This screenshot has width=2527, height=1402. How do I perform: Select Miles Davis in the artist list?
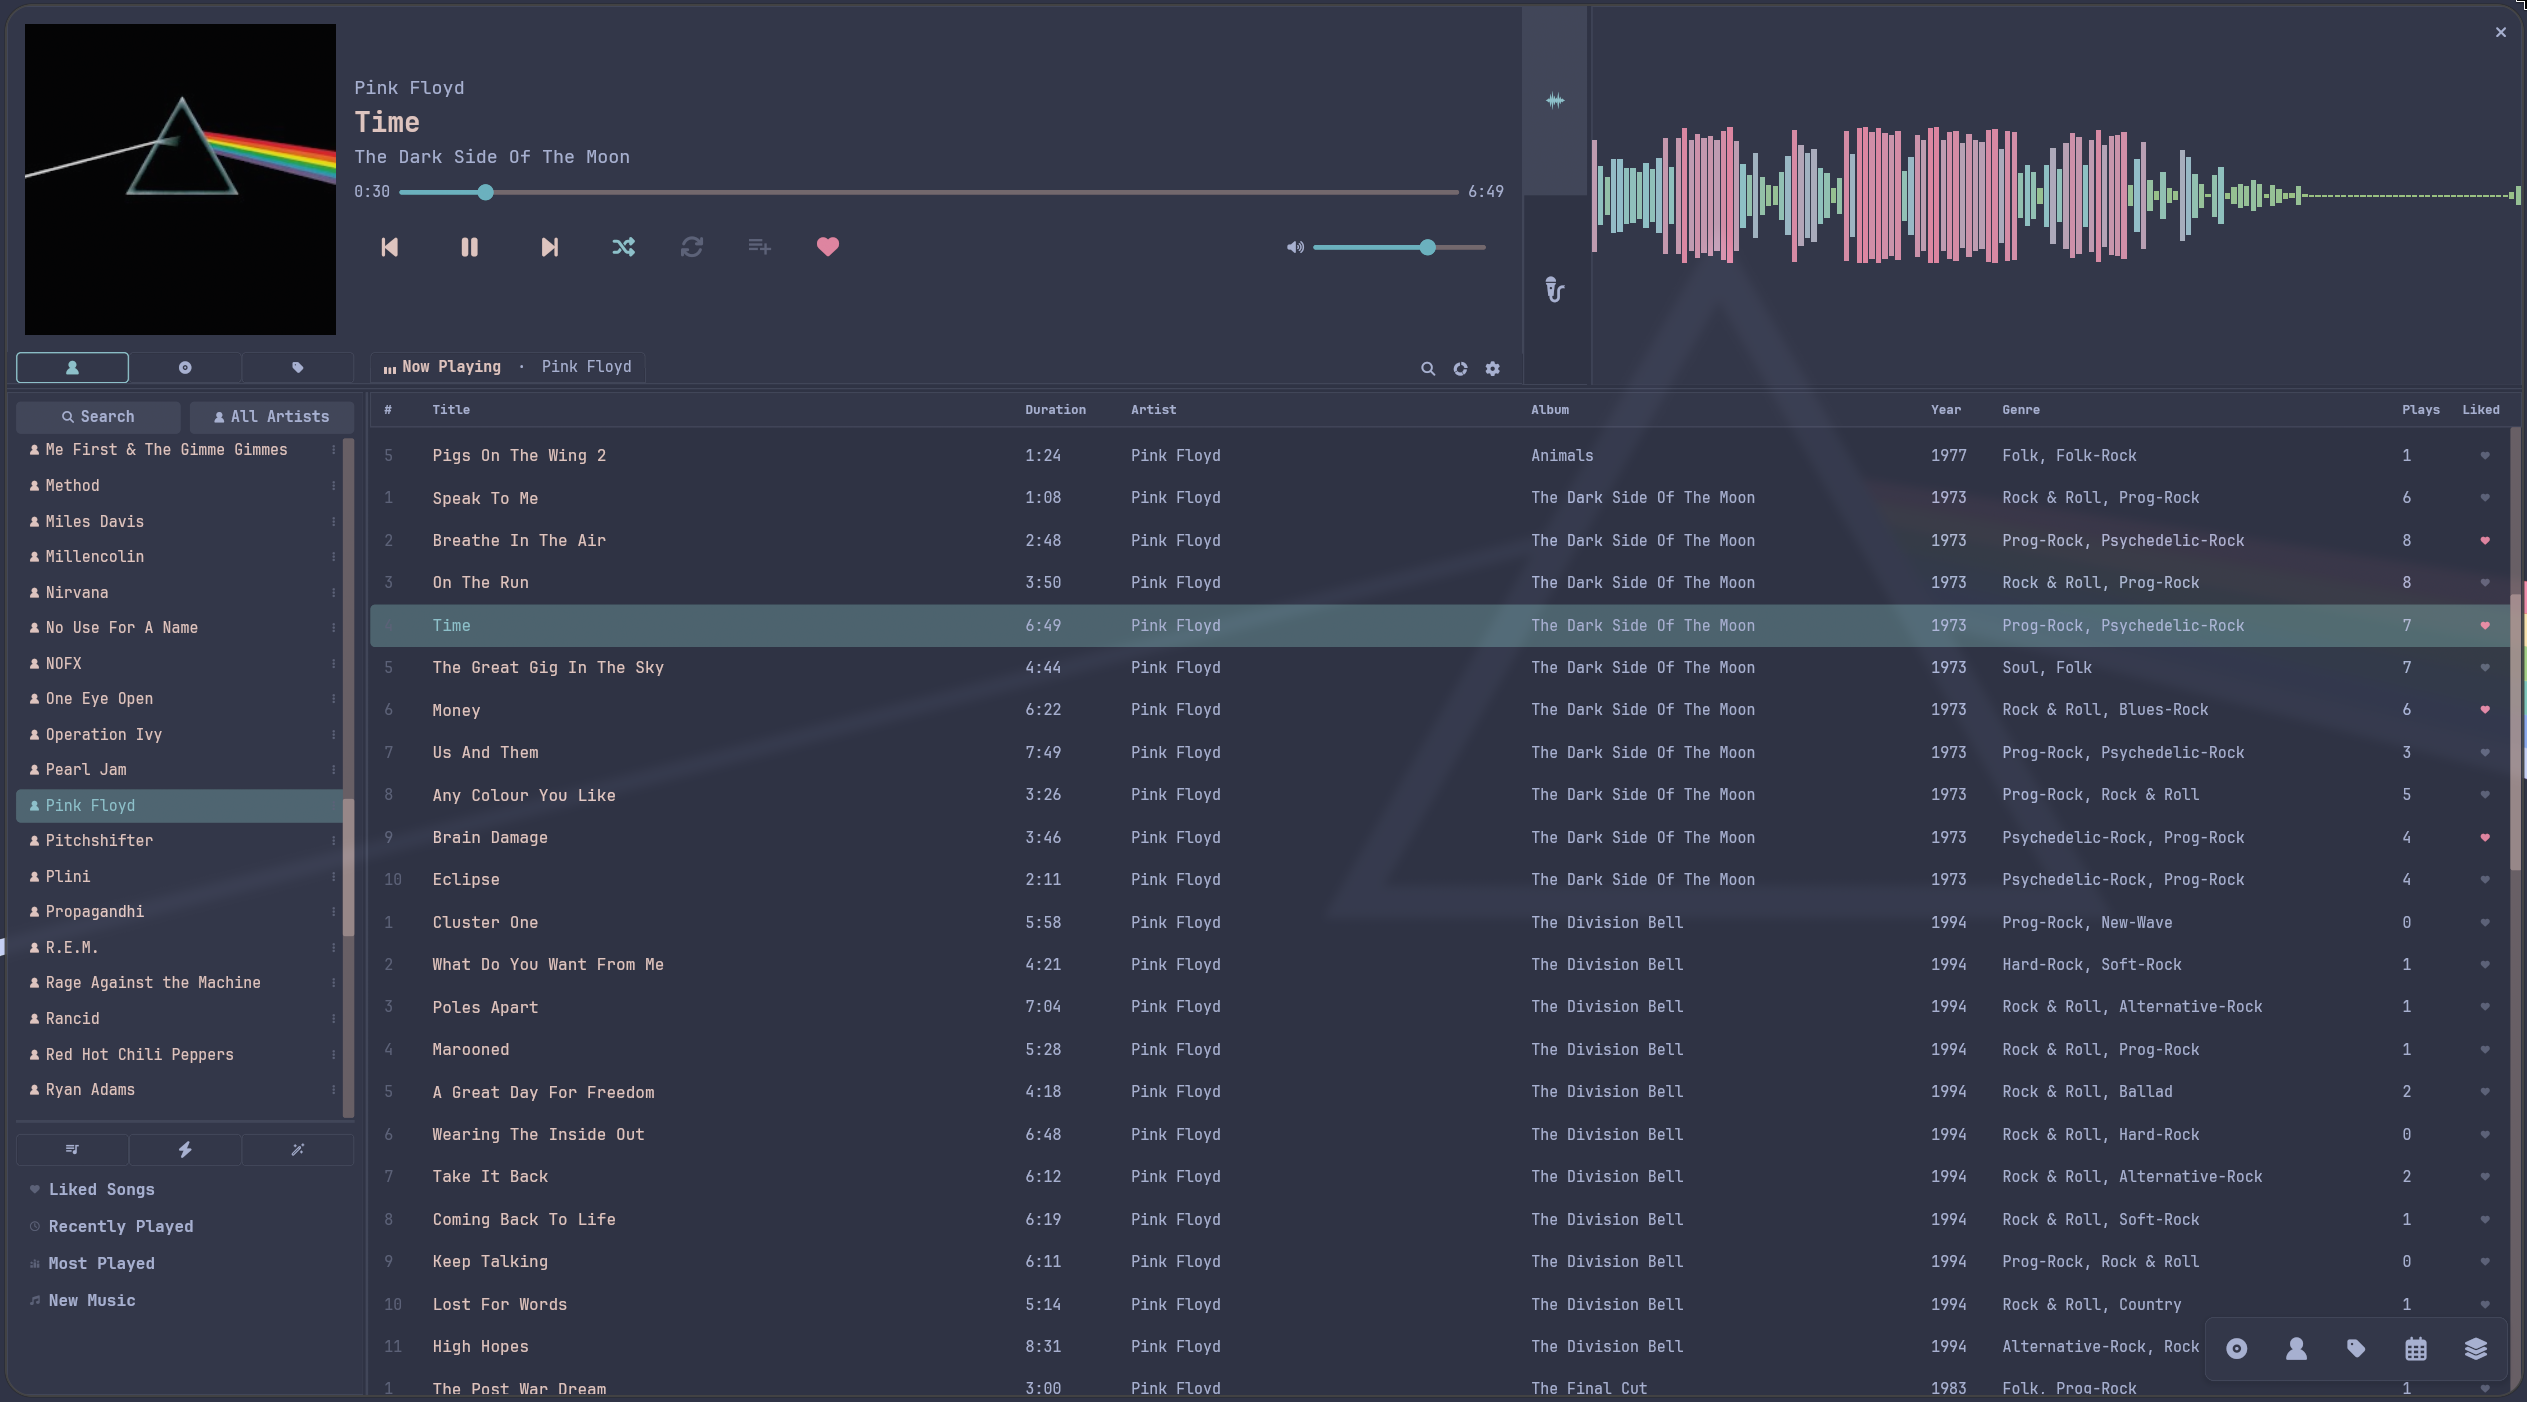pyautogui.click(x=180, y=521)
